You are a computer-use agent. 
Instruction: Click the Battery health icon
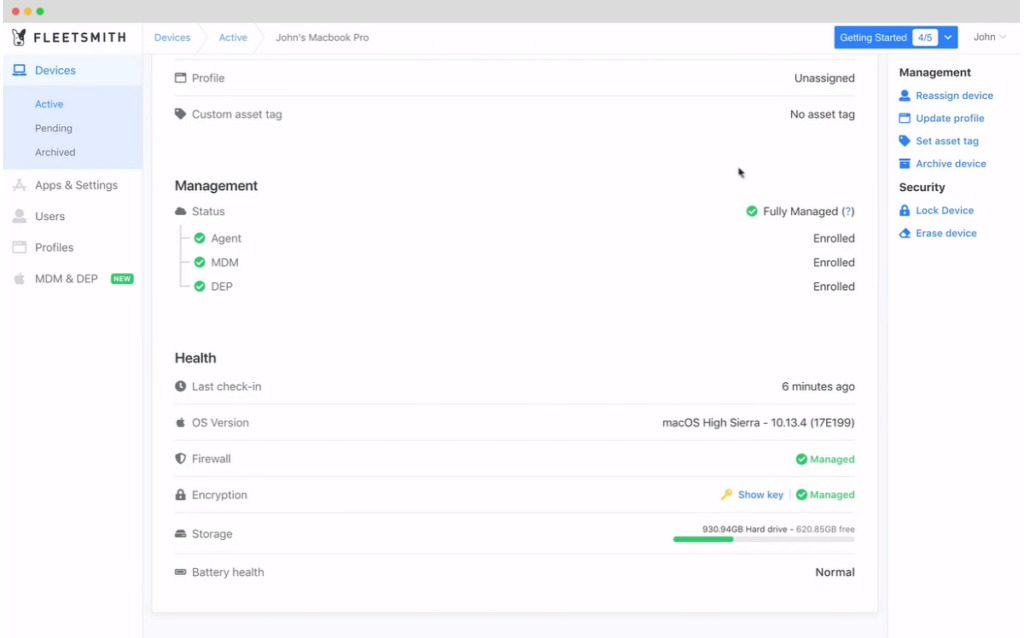click(x=180, y=572)
